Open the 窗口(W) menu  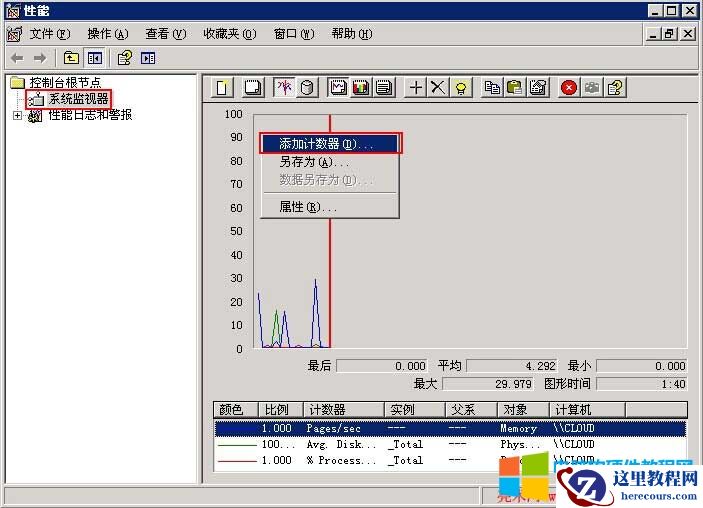tap(294, 34)
